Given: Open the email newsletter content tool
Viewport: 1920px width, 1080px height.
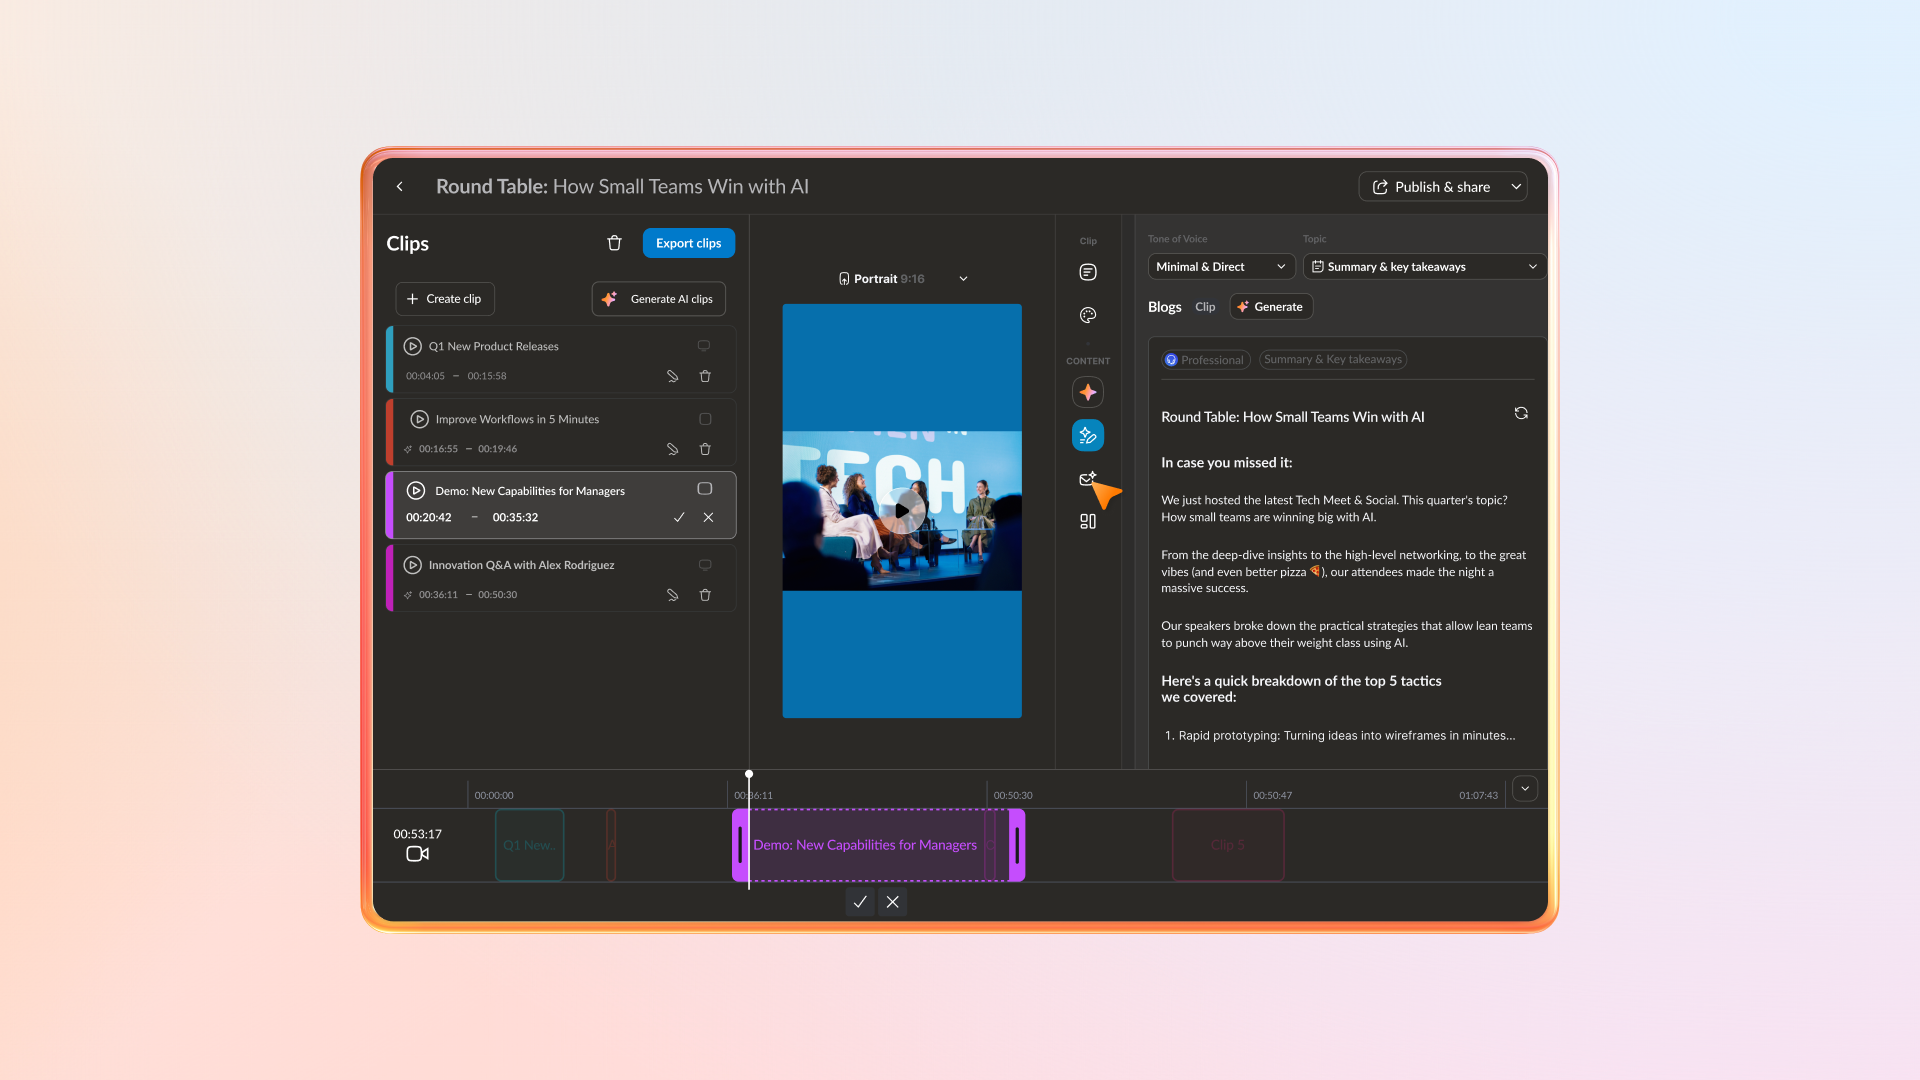Looking at the screenshot, I should click(1087, 479).
